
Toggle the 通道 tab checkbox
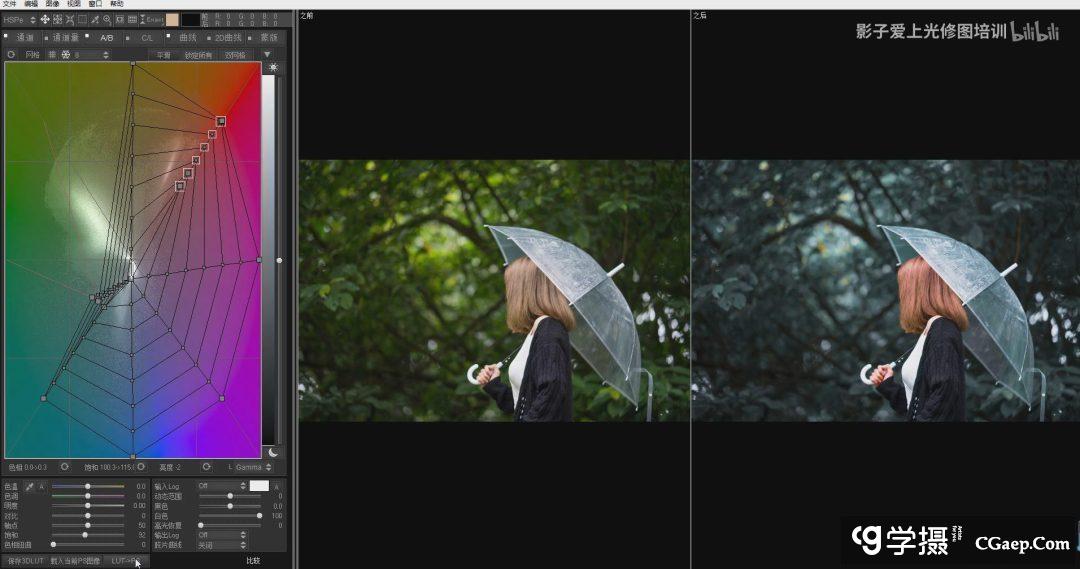tap(7, 37)
